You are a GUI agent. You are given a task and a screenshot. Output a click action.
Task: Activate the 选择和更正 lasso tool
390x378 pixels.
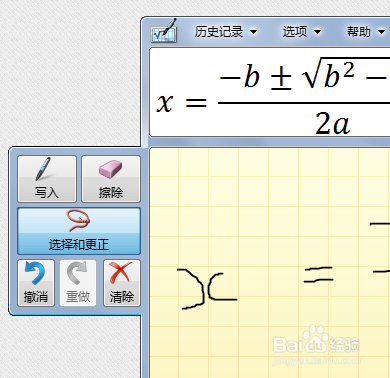(x=79, y=231)
